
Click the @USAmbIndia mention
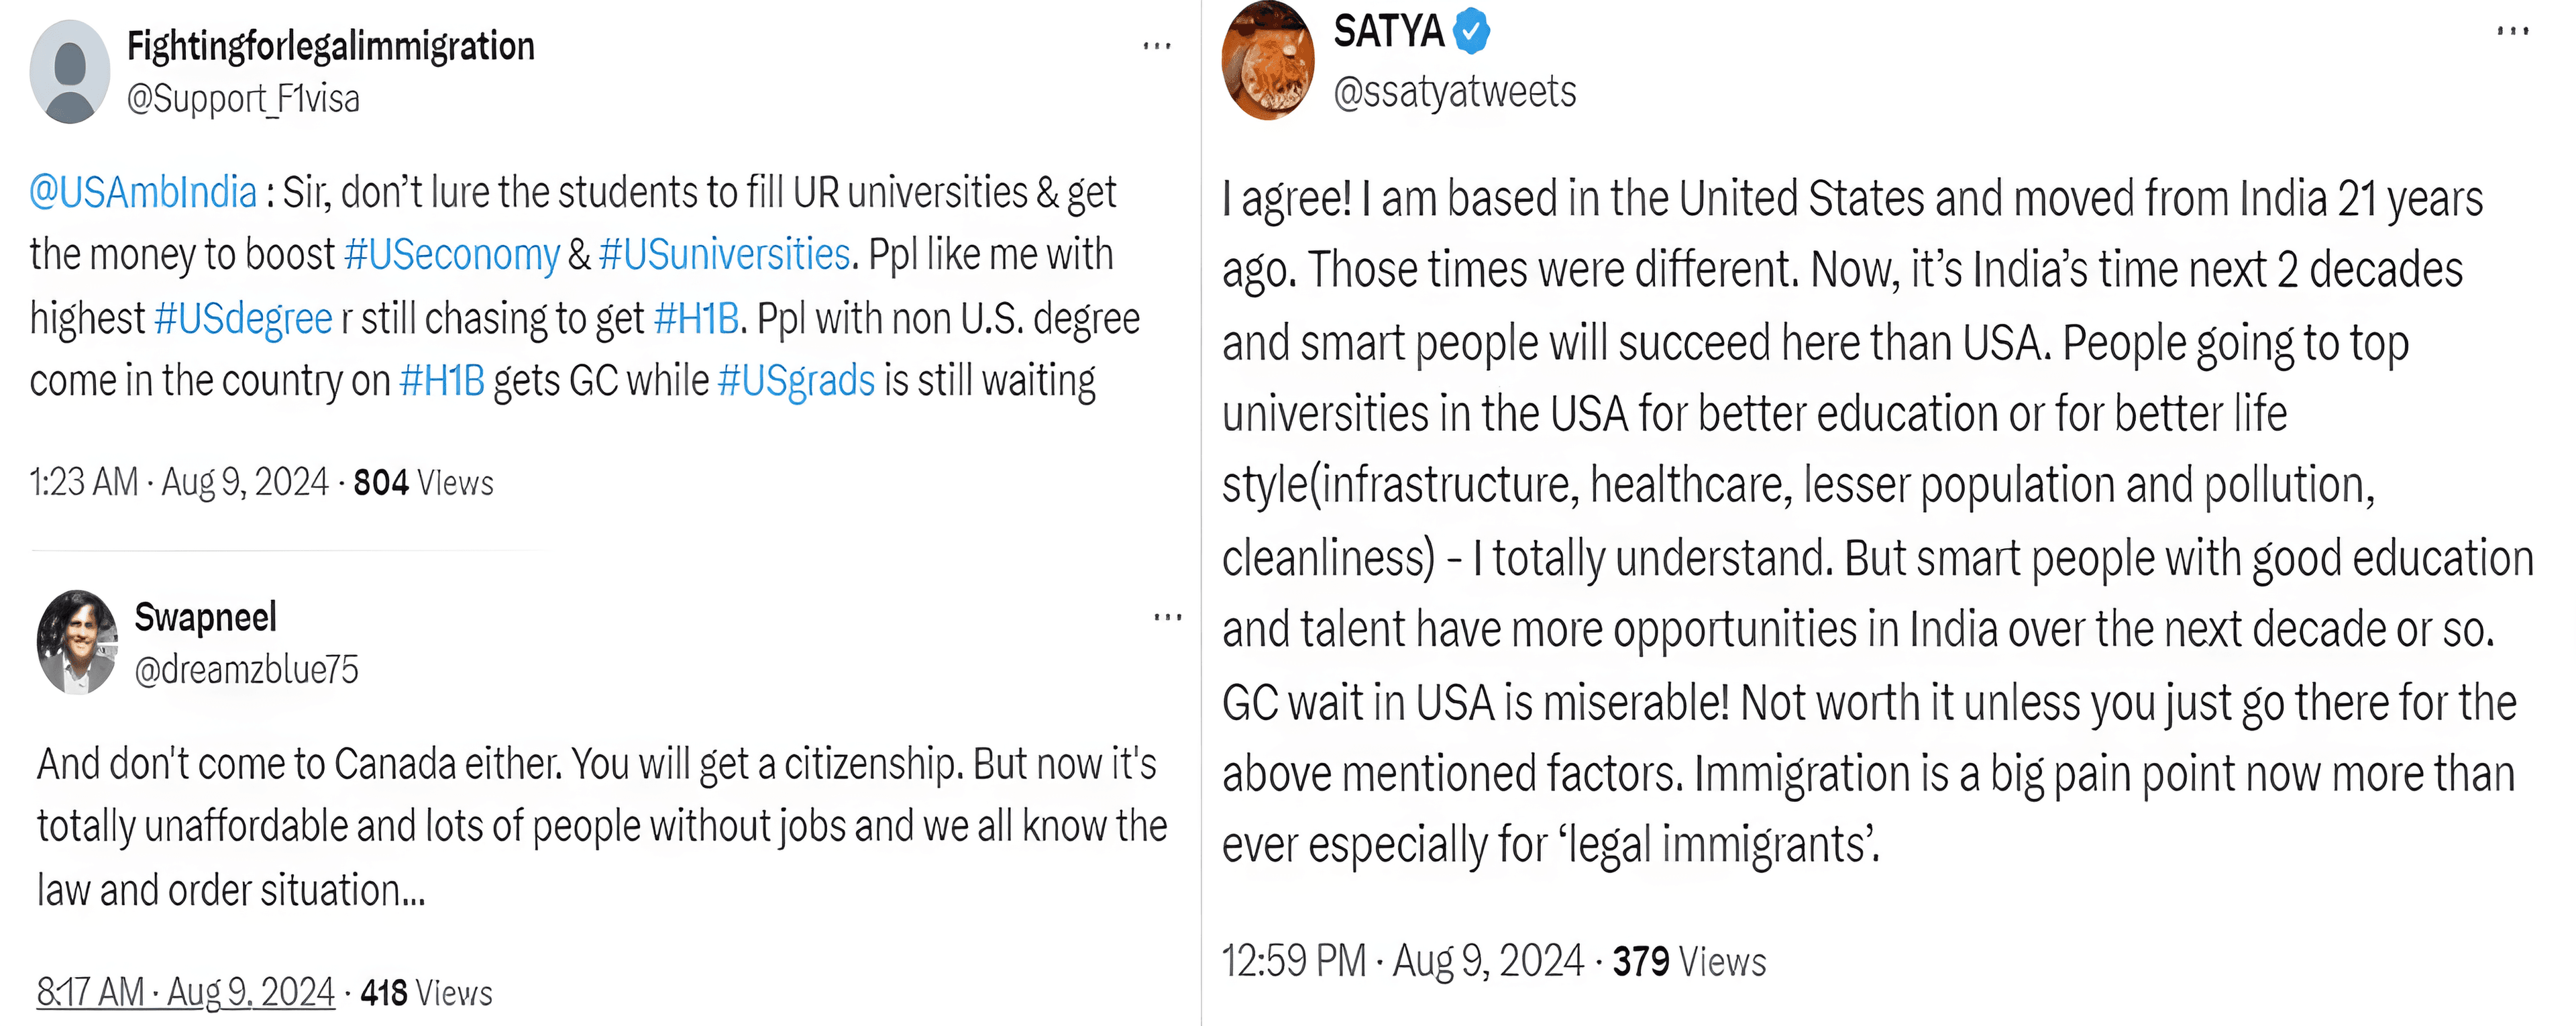(x=143, y=192)
